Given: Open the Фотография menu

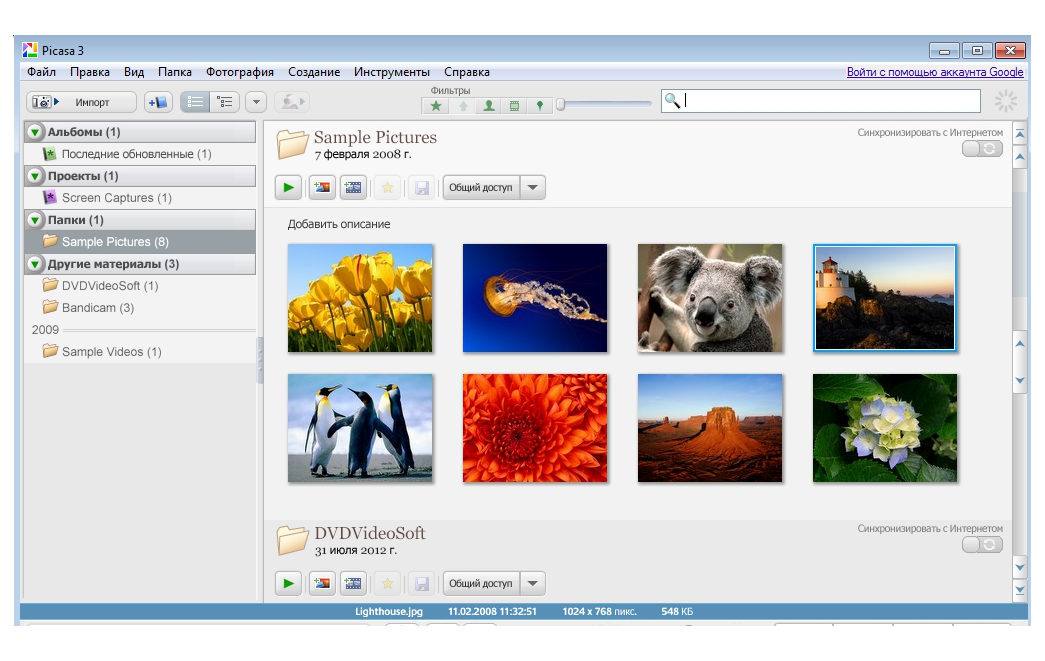Looking at the screenshot, I should (x=240, y=72).
